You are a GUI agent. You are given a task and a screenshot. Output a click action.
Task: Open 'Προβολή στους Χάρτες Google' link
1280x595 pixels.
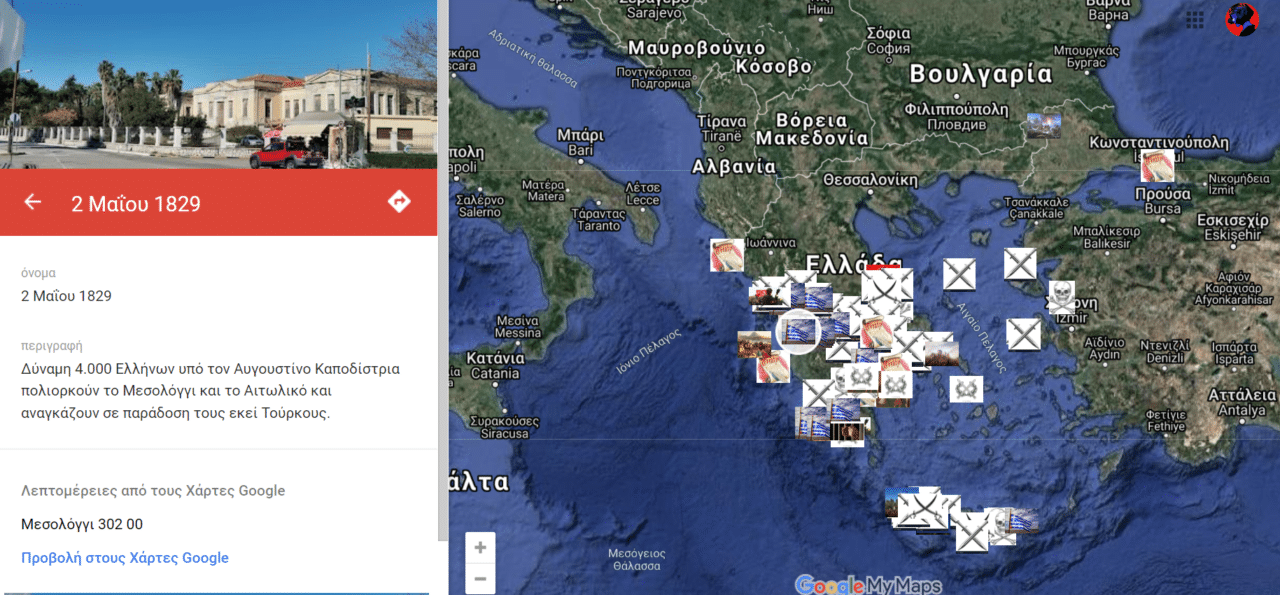(x=125, y=558)
